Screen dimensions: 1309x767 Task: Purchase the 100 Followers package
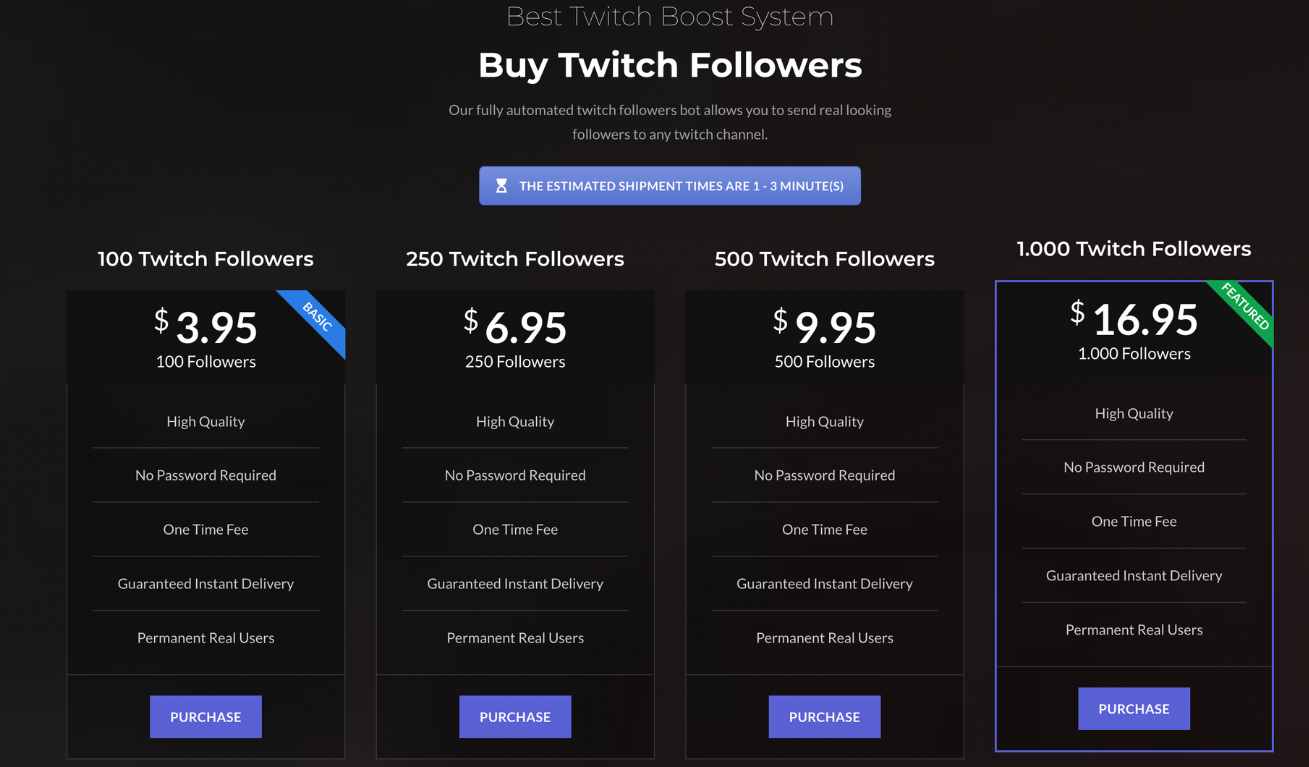click(206, 717)
